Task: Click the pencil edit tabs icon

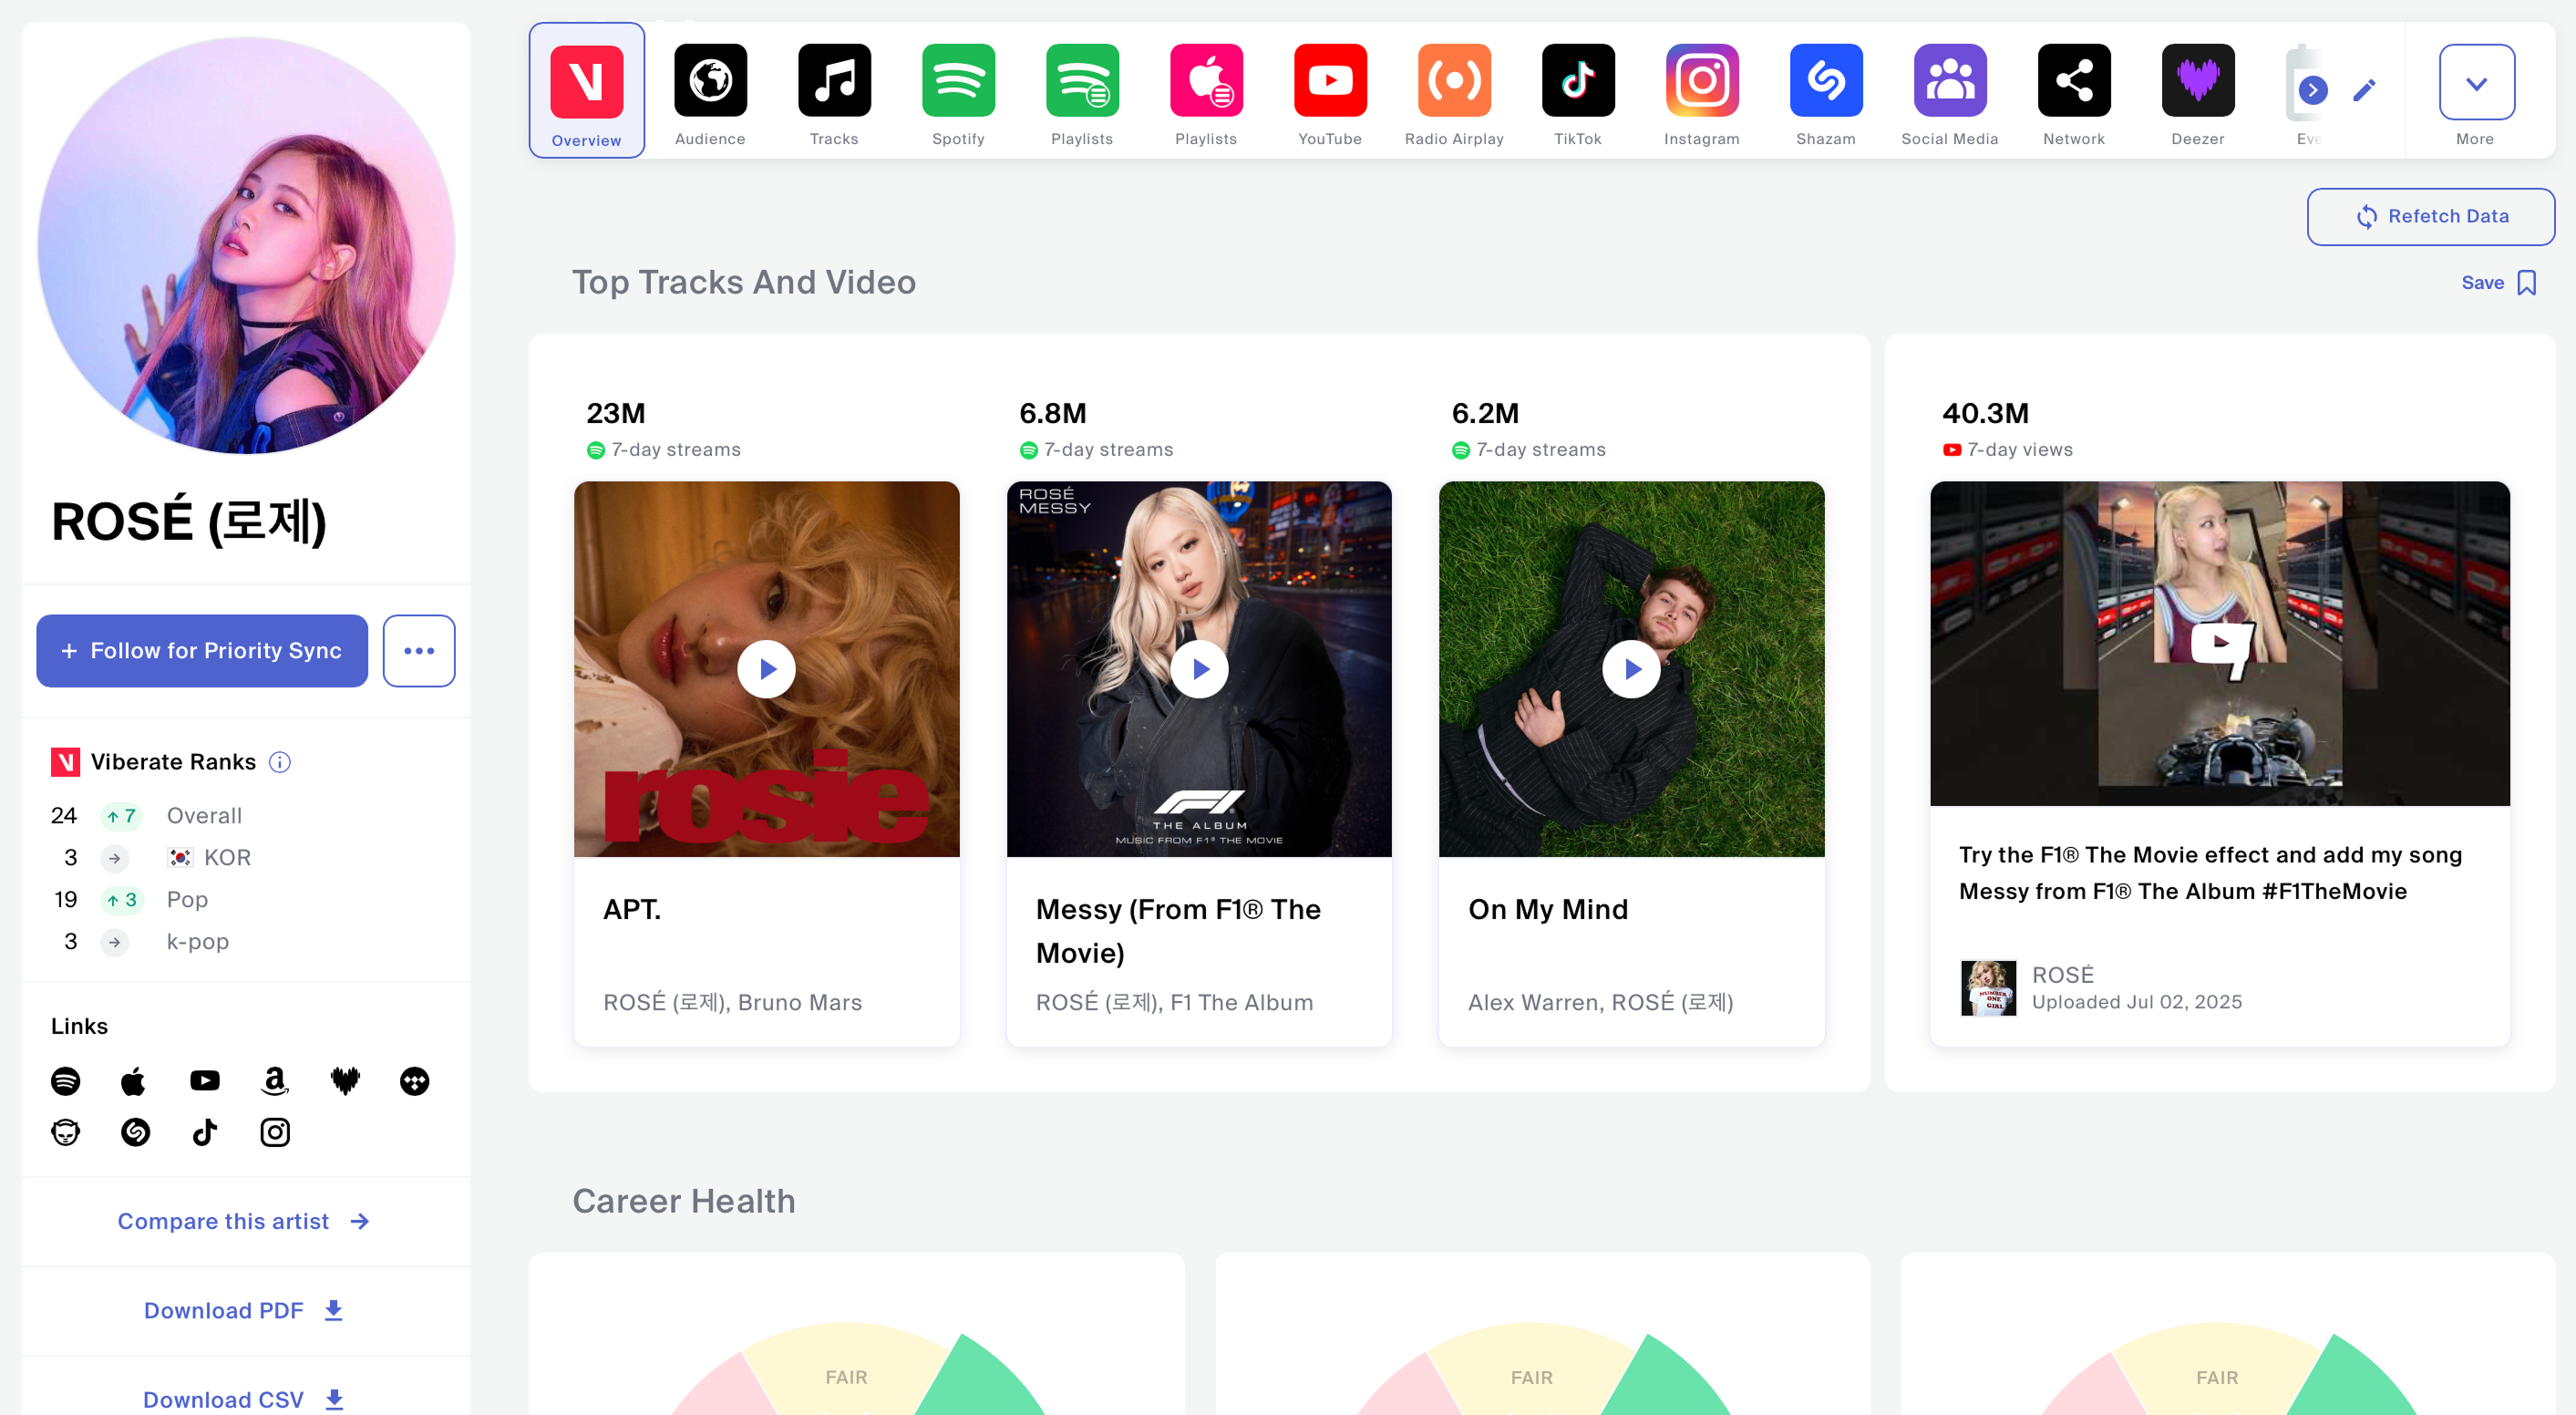Action: coord(2364,90)
